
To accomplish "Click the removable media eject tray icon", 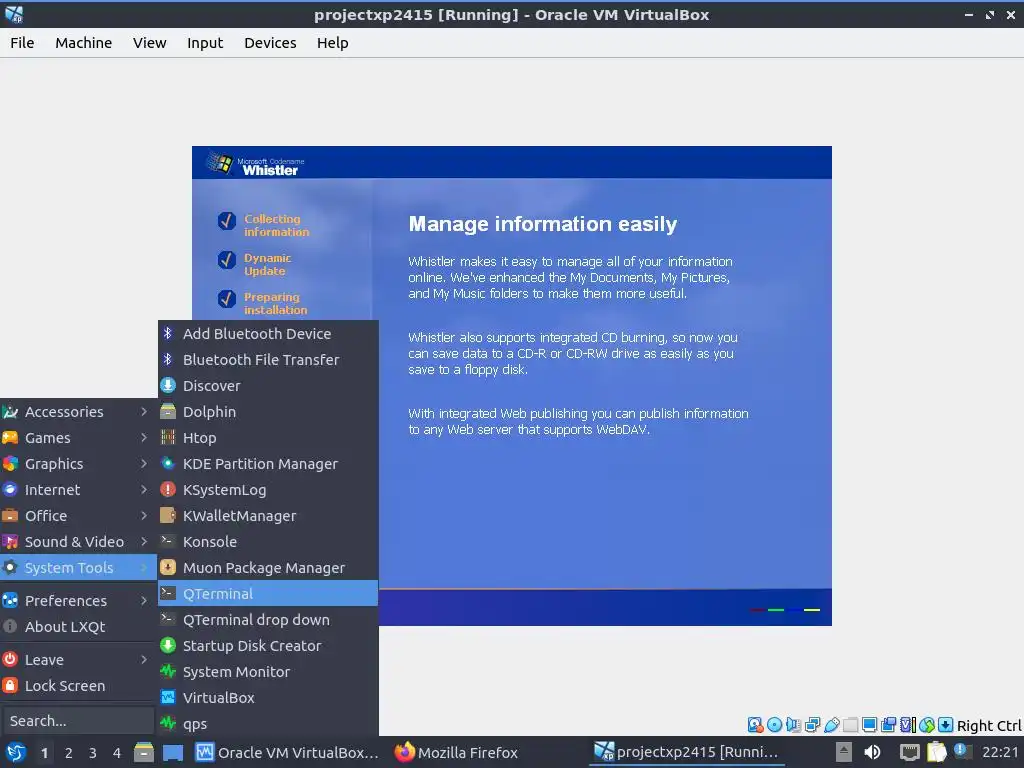I will click(x=843, y=752).
